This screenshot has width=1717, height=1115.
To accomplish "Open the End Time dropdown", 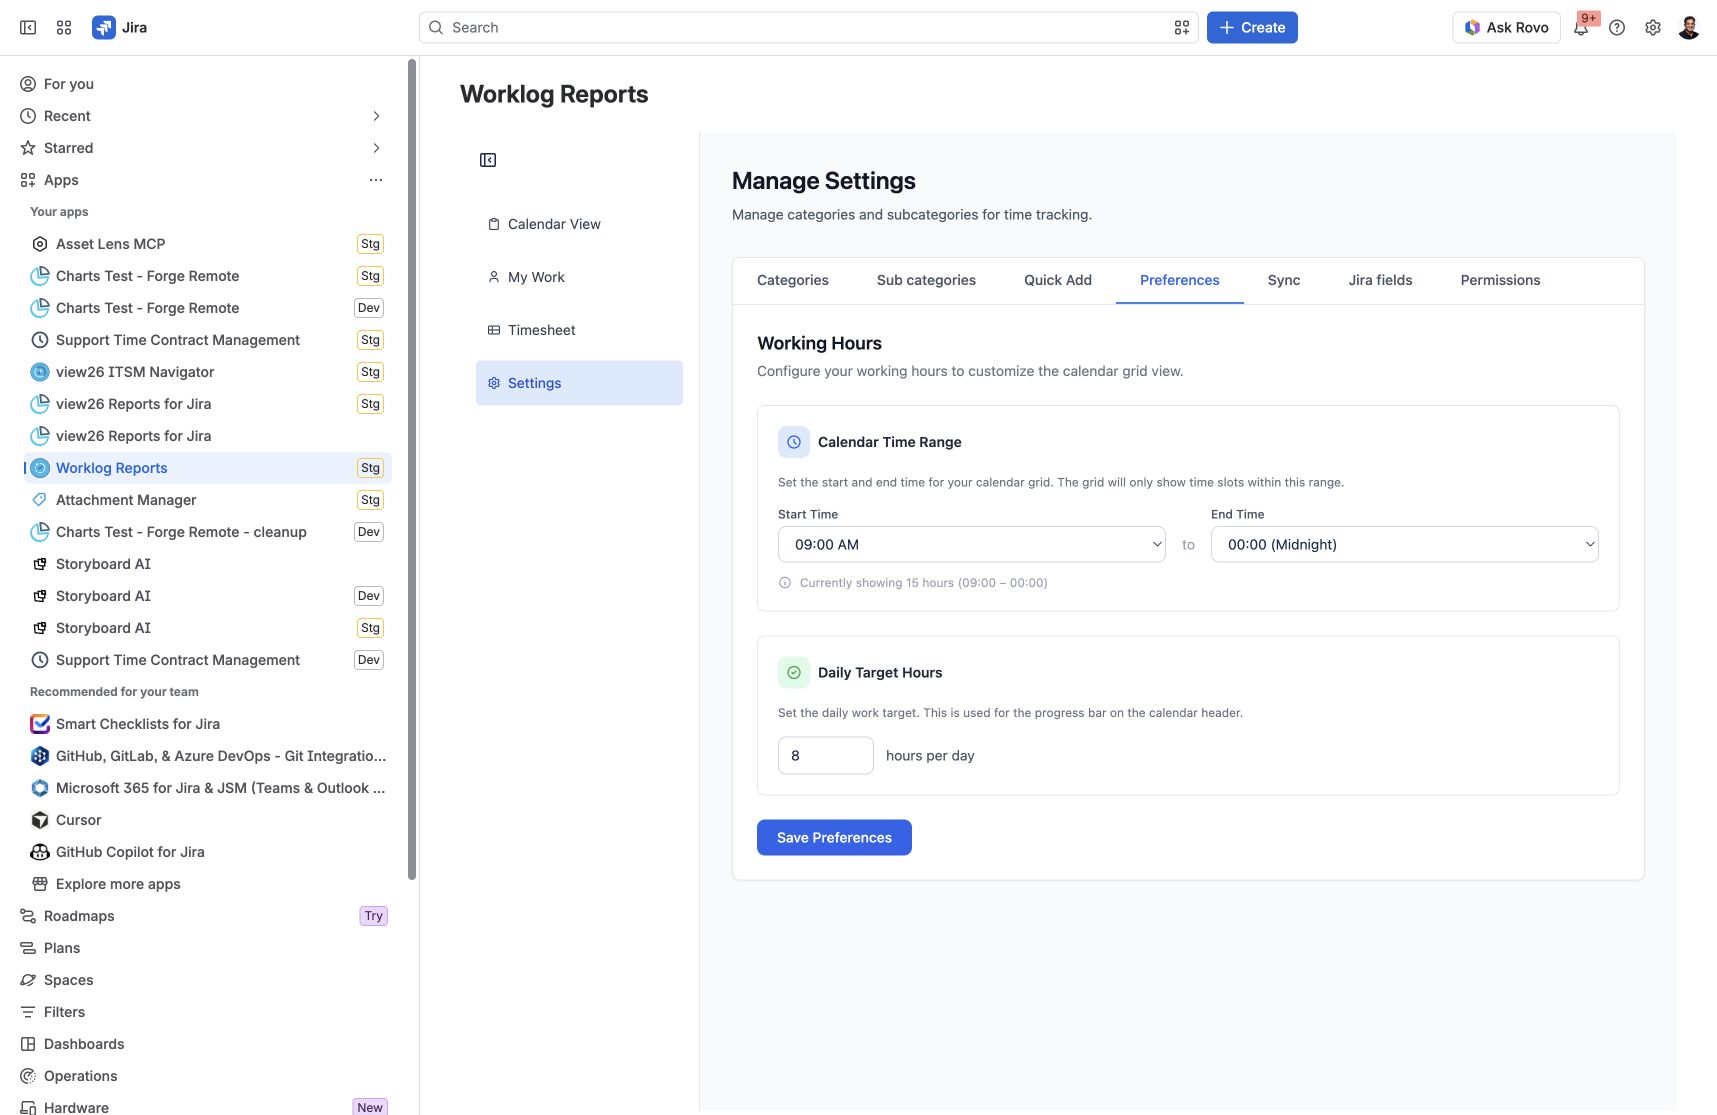I will [1405, 544].
